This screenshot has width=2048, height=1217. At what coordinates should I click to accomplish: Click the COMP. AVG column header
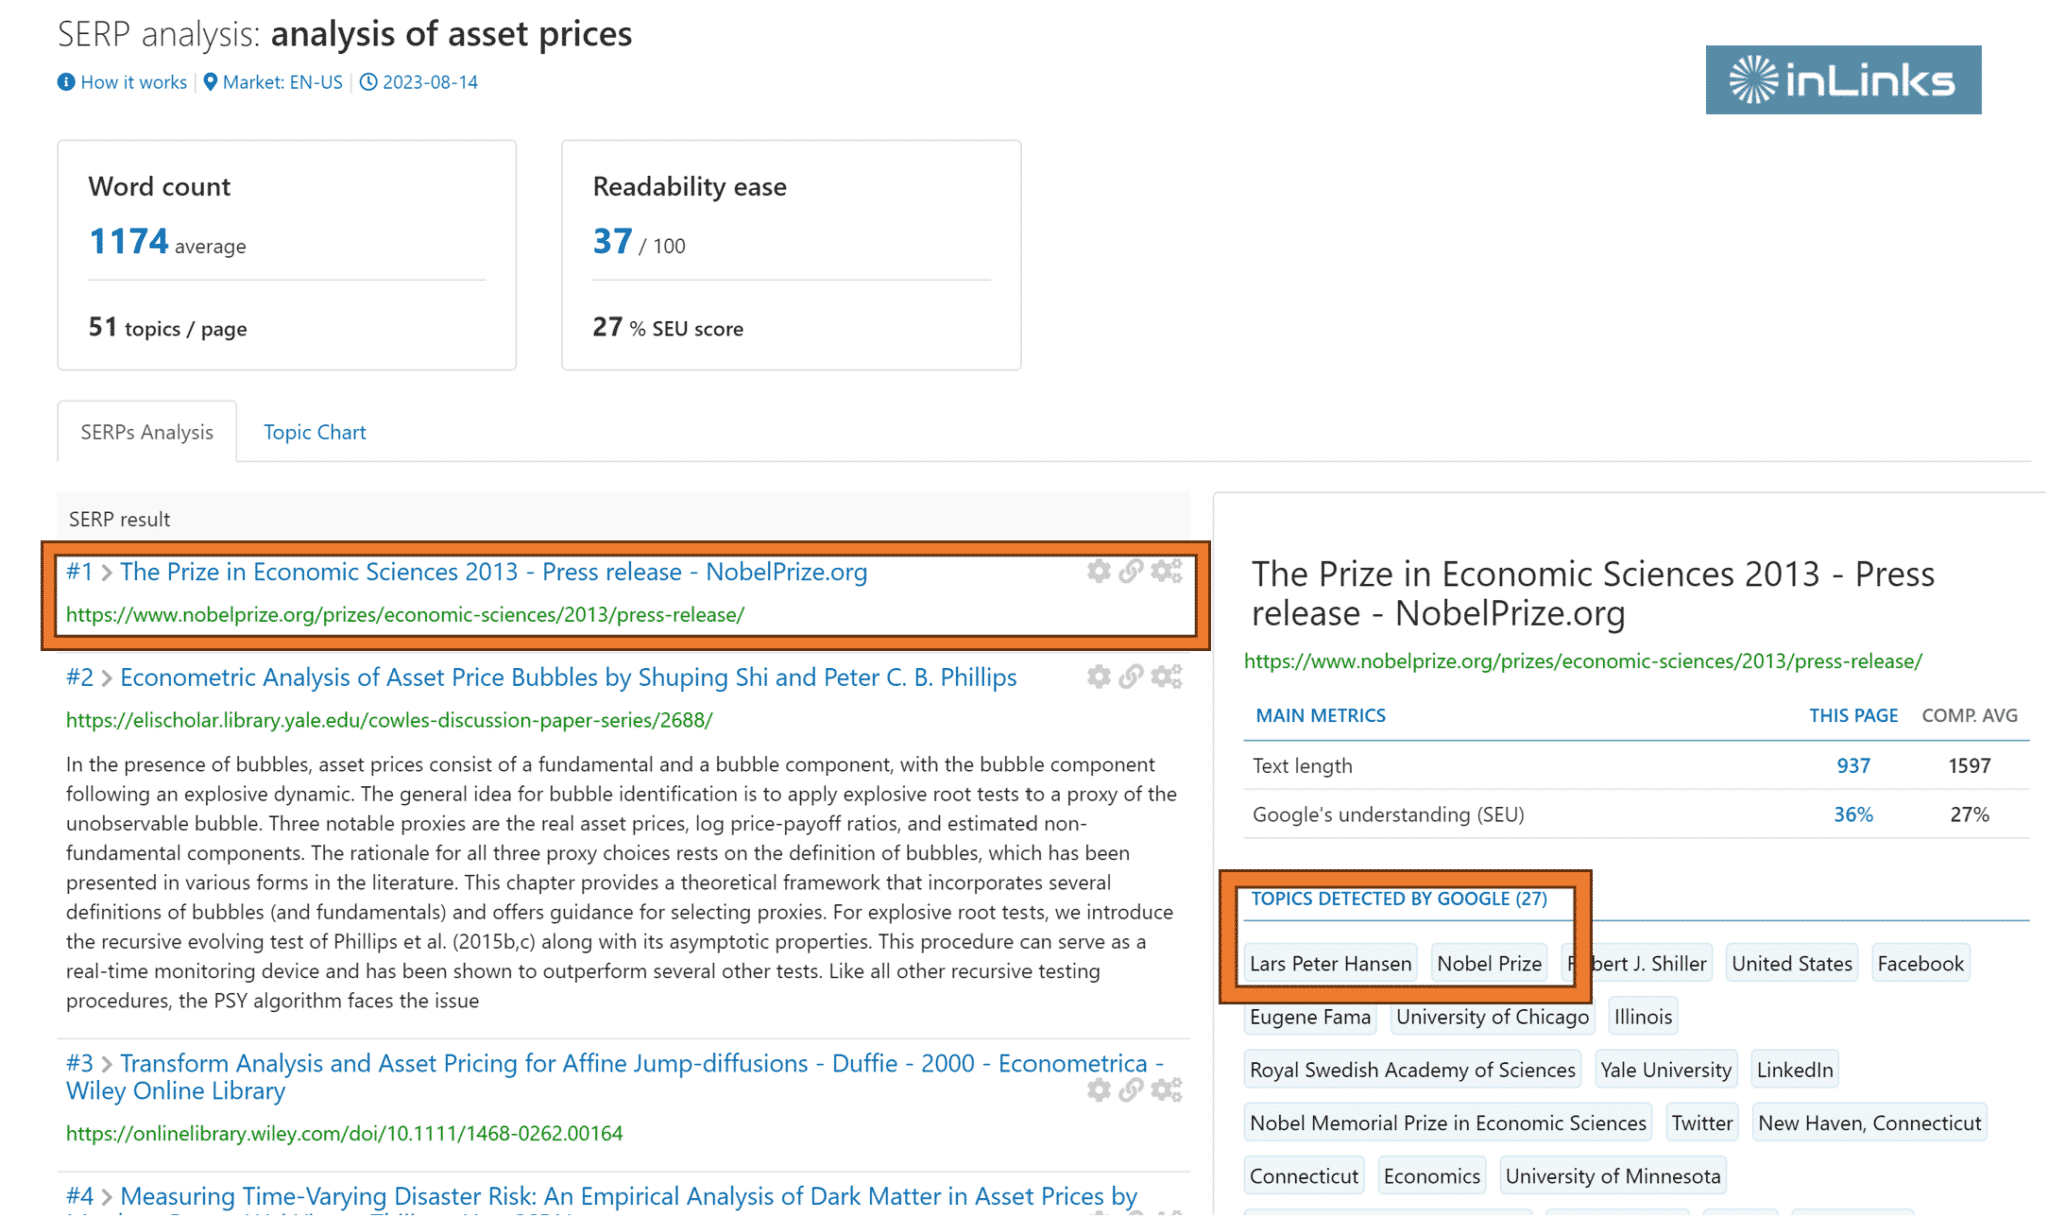click(1969, 715)
